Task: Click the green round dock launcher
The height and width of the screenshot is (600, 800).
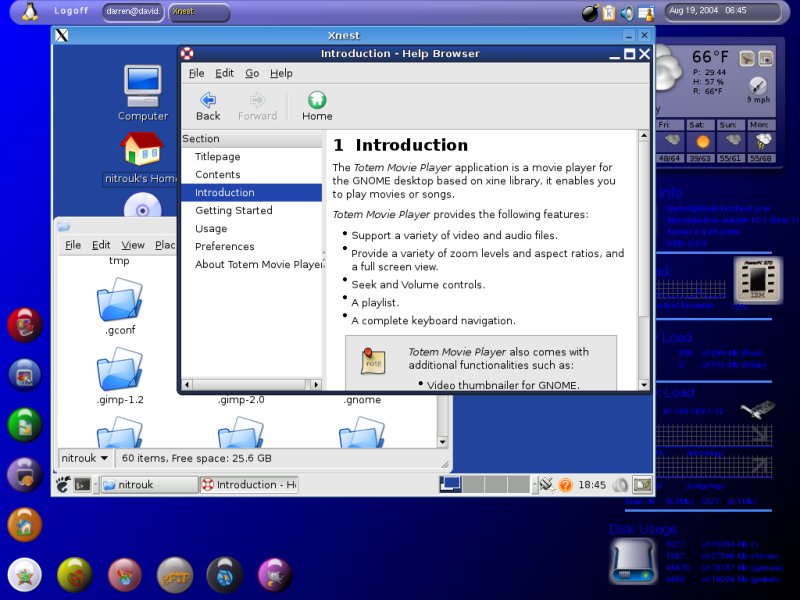Action: (24, 424)
